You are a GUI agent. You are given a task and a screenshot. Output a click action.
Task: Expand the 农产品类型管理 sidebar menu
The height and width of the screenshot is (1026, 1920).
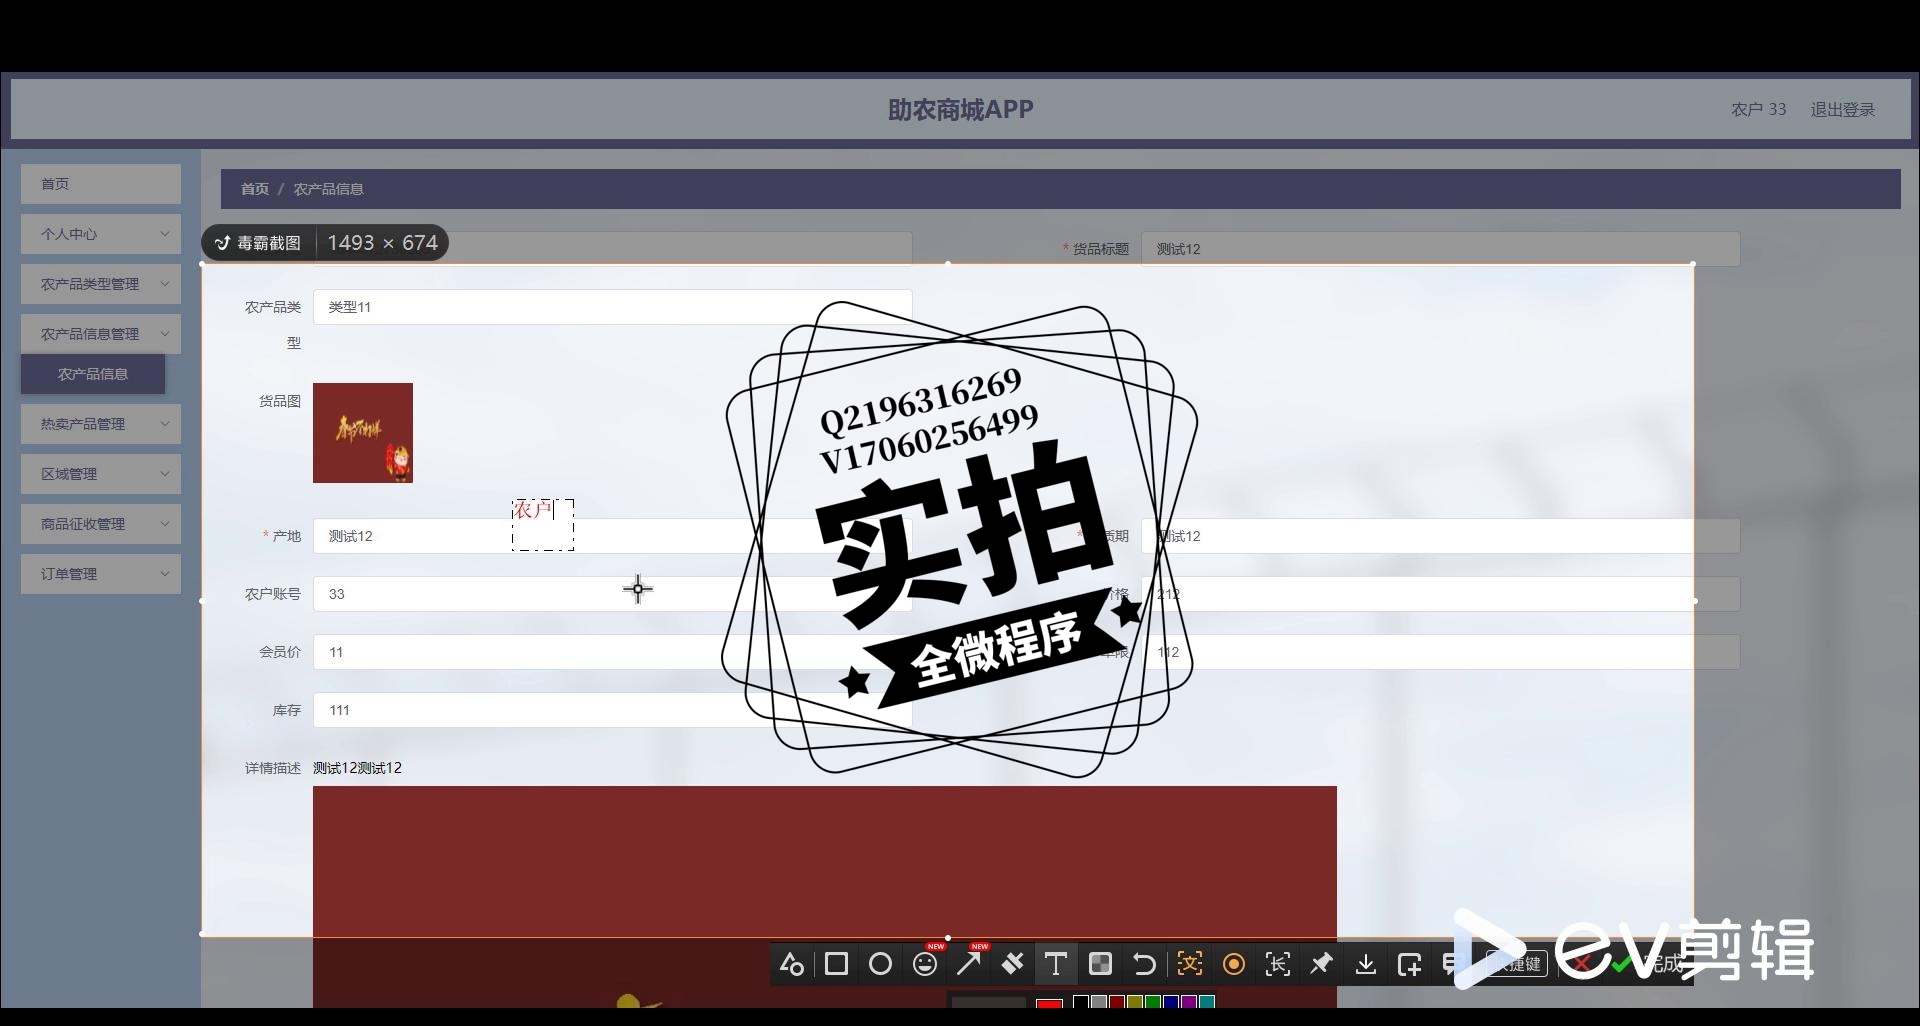(x=101, y=284)
